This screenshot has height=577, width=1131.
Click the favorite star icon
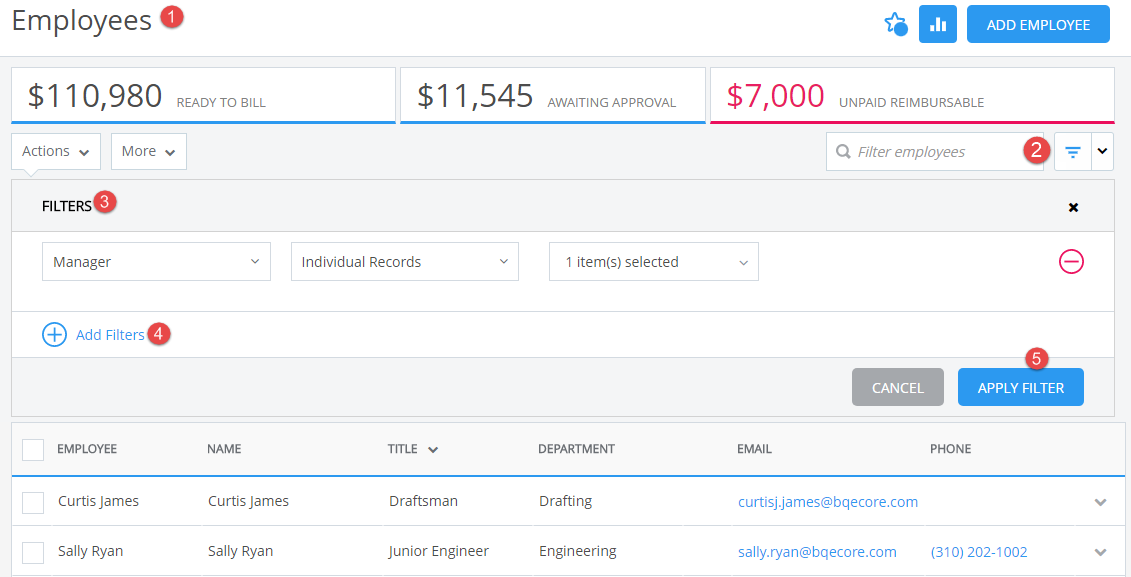896,25
